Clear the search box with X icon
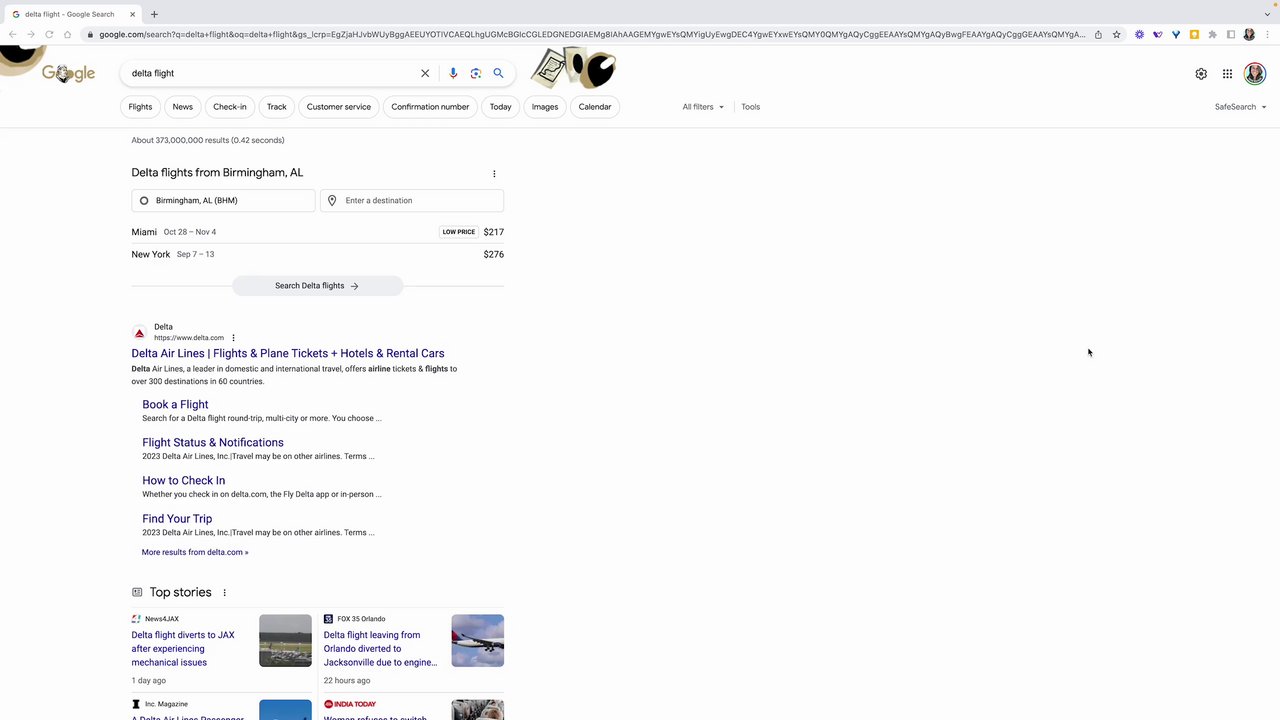The image size is (1280, 720). [425, 73]
